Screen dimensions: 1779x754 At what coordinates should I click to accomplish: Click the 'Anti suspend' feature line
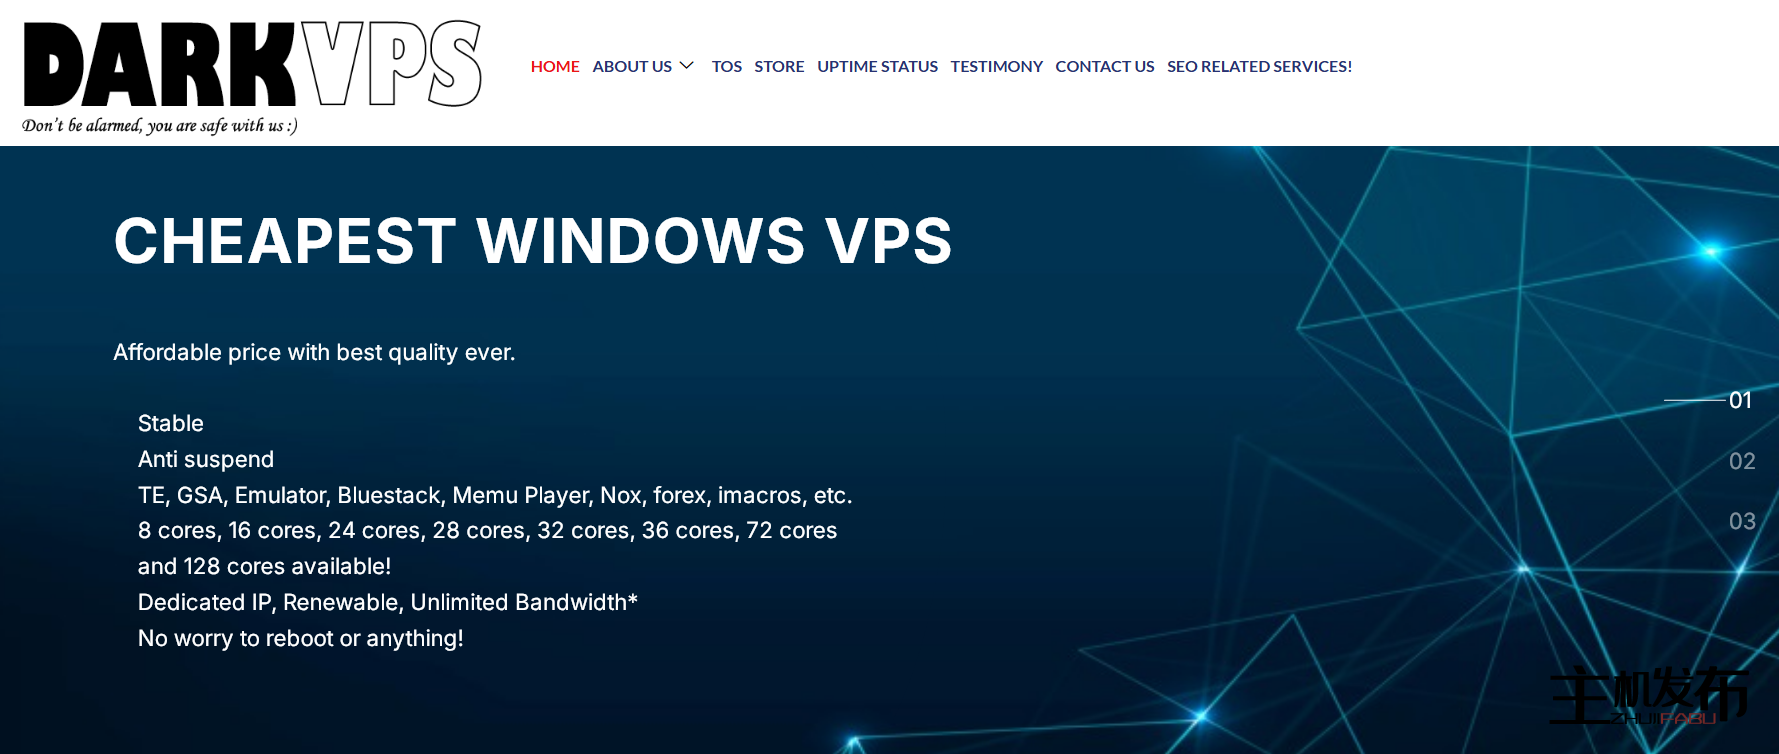[206, 459]
